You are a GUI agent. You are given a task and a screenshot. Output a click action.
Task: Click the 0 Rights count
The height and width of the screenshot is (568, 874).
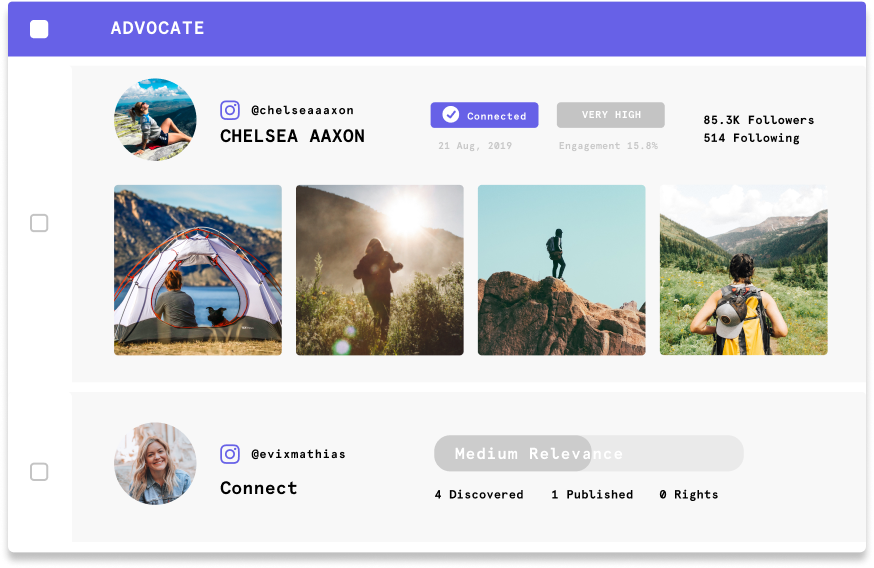tap(688, 494)
